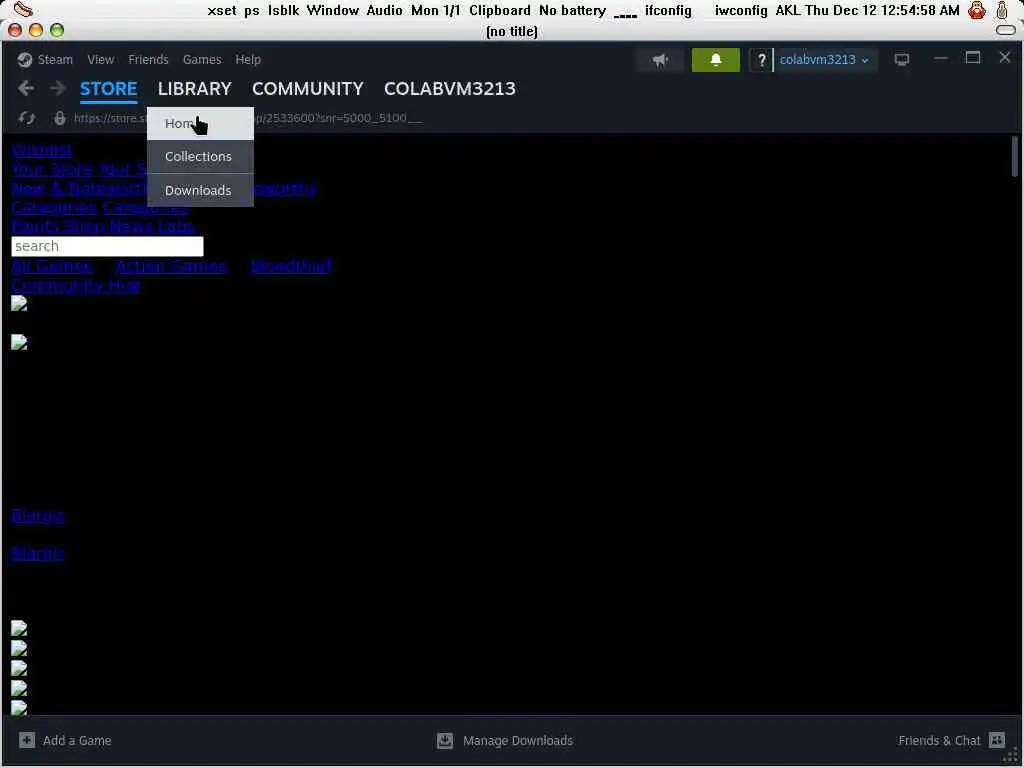Click the Action Games breadcrumb link
The image size is (1024, 768).
(171, 266)
